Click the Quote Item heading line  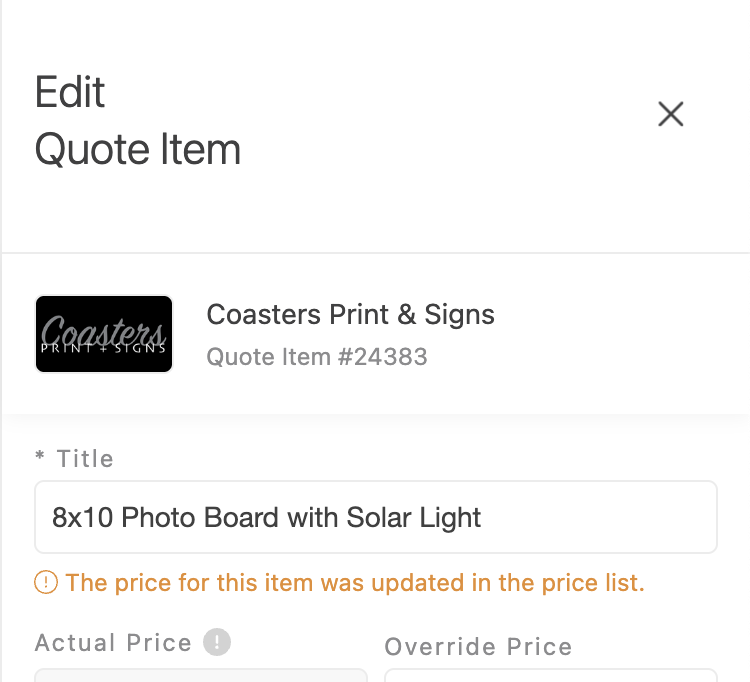click(x=138, y=151)
